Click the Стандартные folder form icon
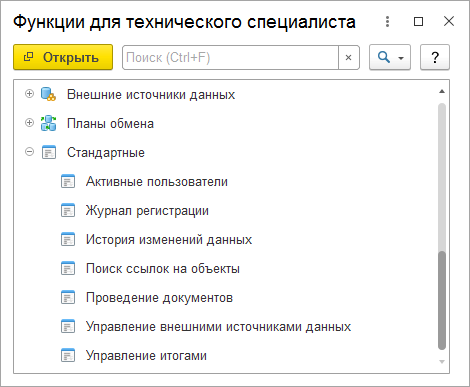Image resolution: width=470 pixels, height=387 pixels. 49,152
